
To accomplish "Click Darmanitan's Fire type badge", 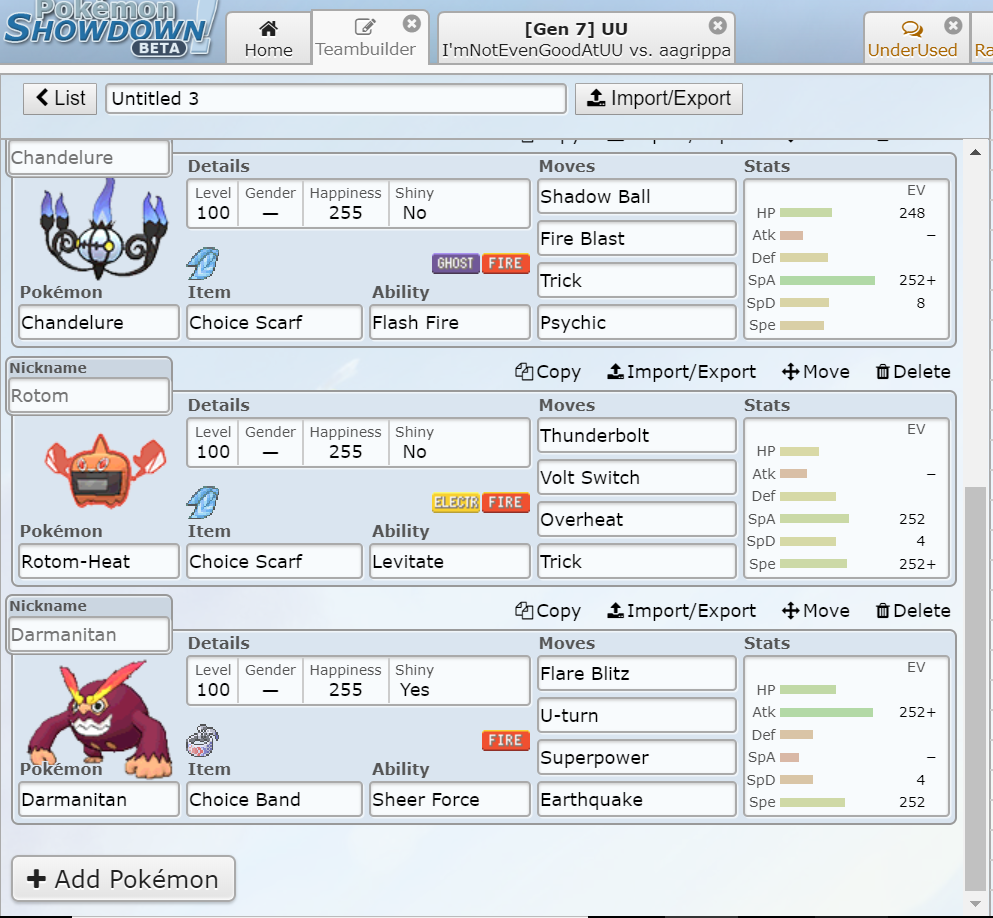I will click(505, 740).
